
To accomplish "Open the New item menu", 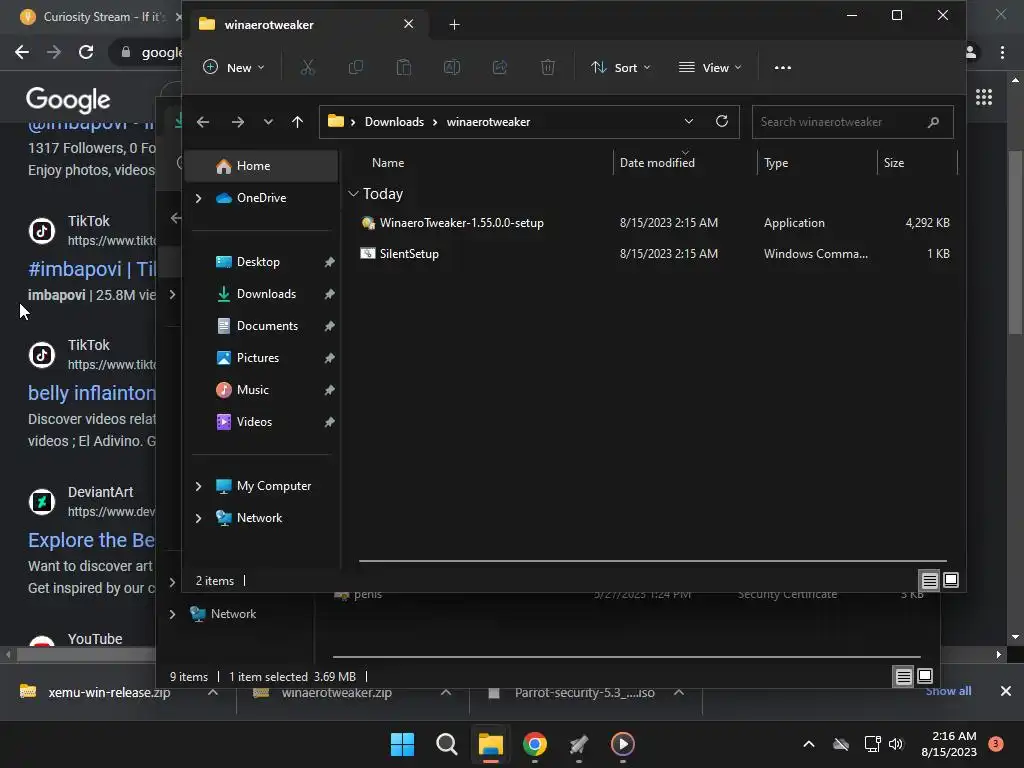I will [x=233, y=67].
